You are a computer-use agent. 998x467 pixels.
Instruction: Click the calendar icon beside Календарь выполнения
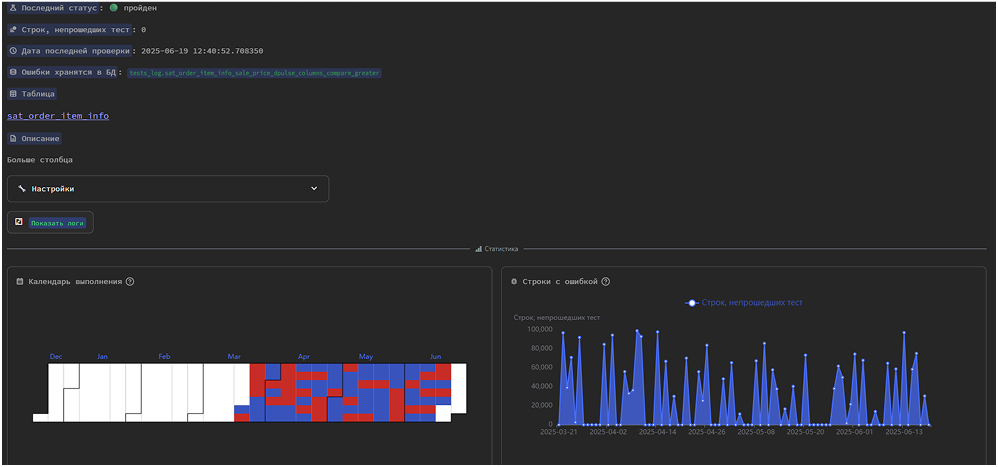(20, 281)
